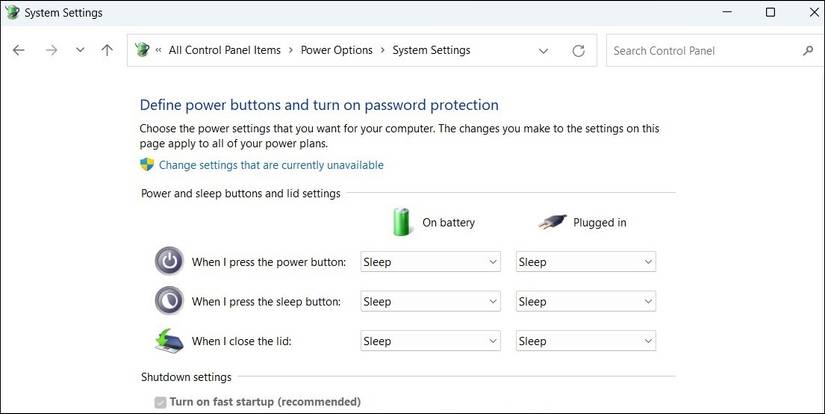Open power button Plugged in dropdown
This screenshot has height=414, width=825.
(x=586, y=262)
